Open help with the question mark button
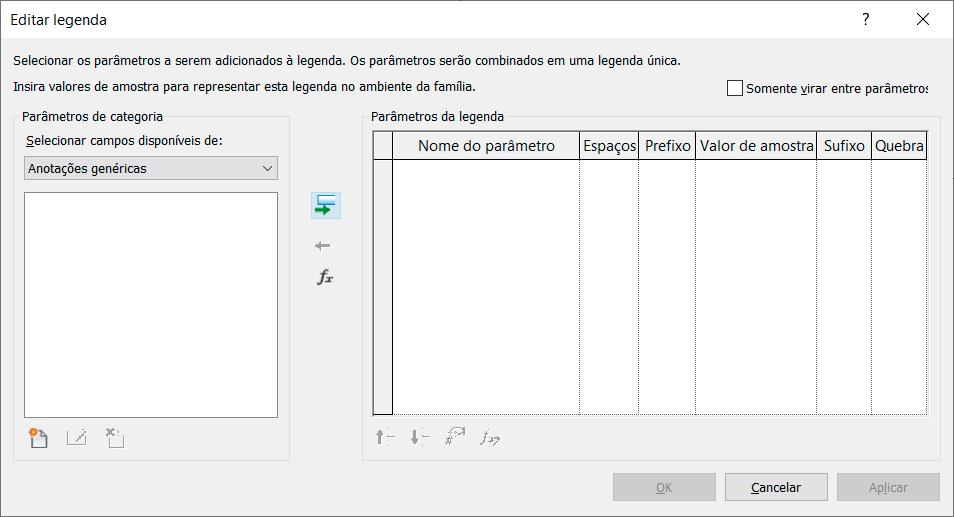Image resolution: width=954 pixels, height=517 pixels. 866,20
